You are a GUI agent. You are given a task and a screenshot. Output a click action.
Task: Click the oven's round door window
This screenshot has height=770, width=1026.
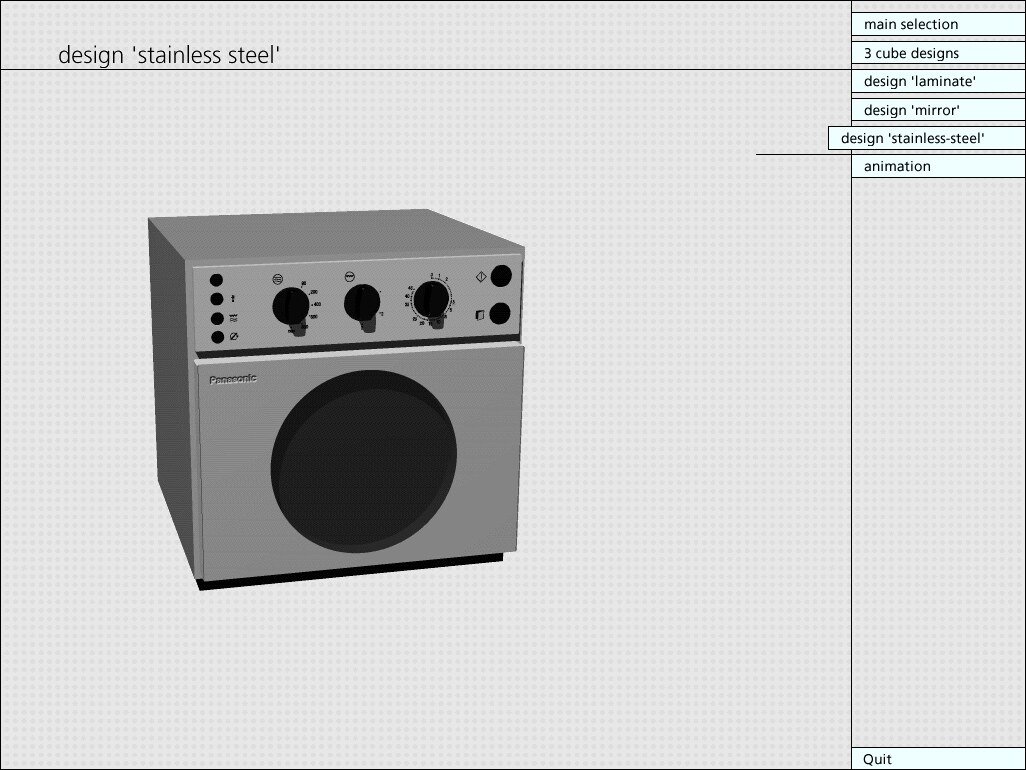(364, 461)
